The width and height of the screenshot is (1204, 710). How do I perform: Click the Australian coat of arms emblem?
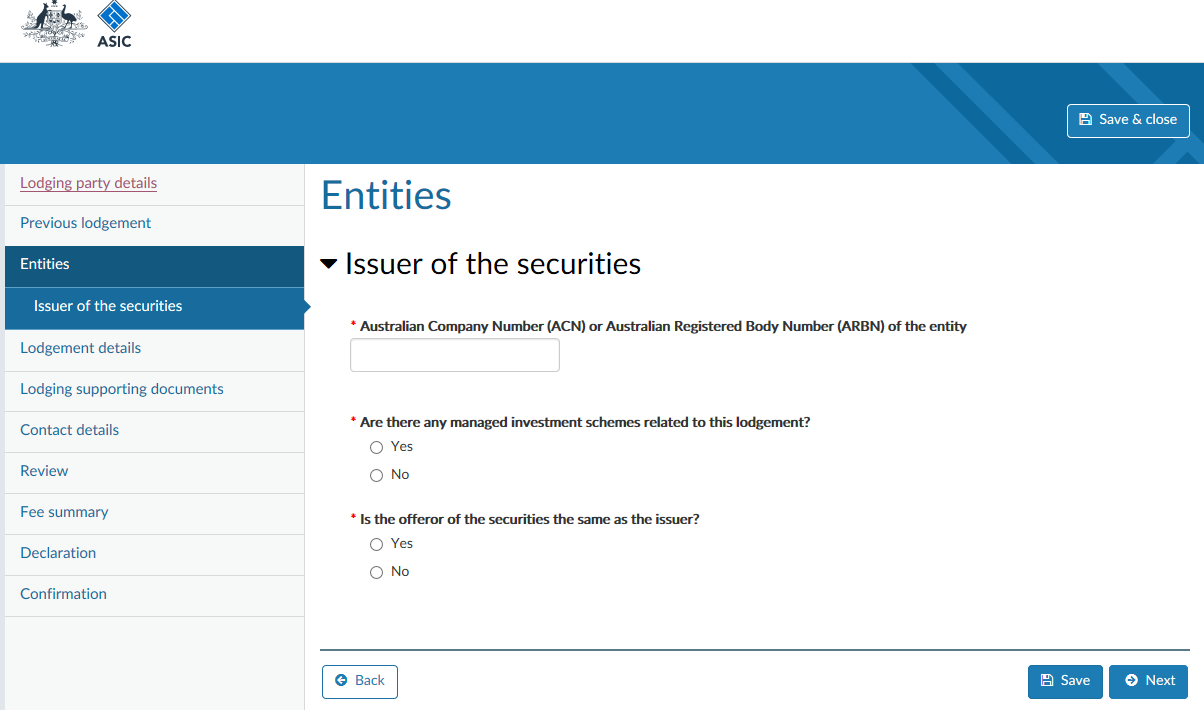(55, 24)
